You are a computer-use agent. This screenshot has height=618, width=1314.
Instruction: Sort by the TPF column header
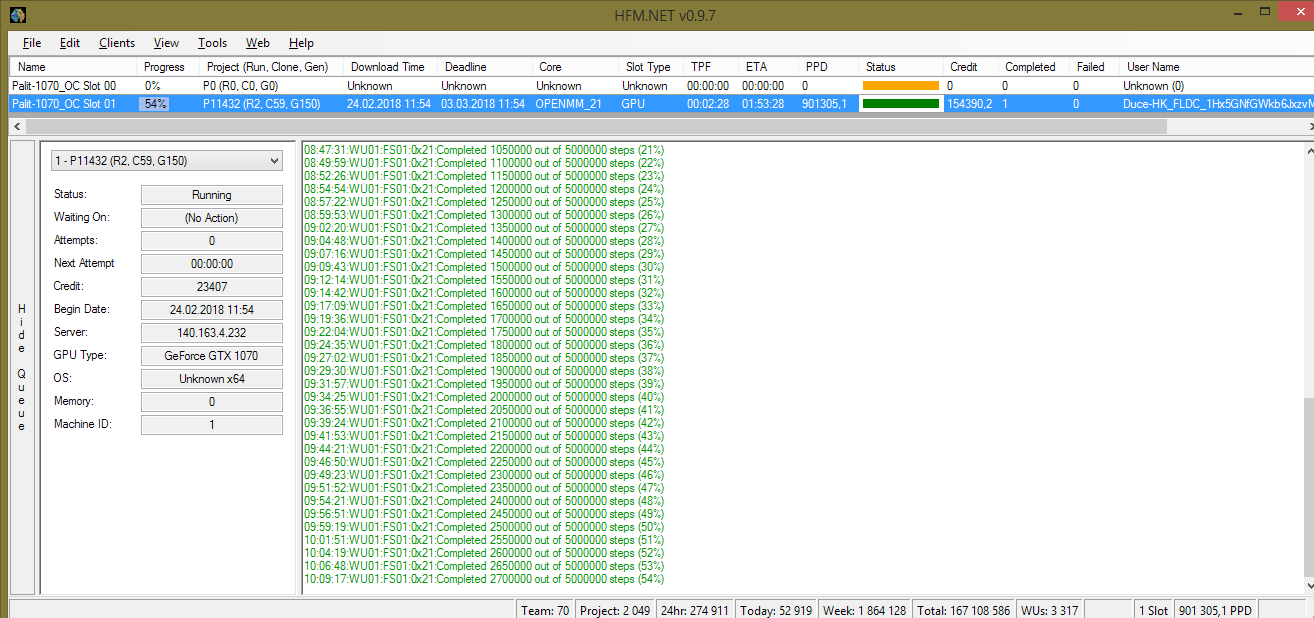point(711,67)
